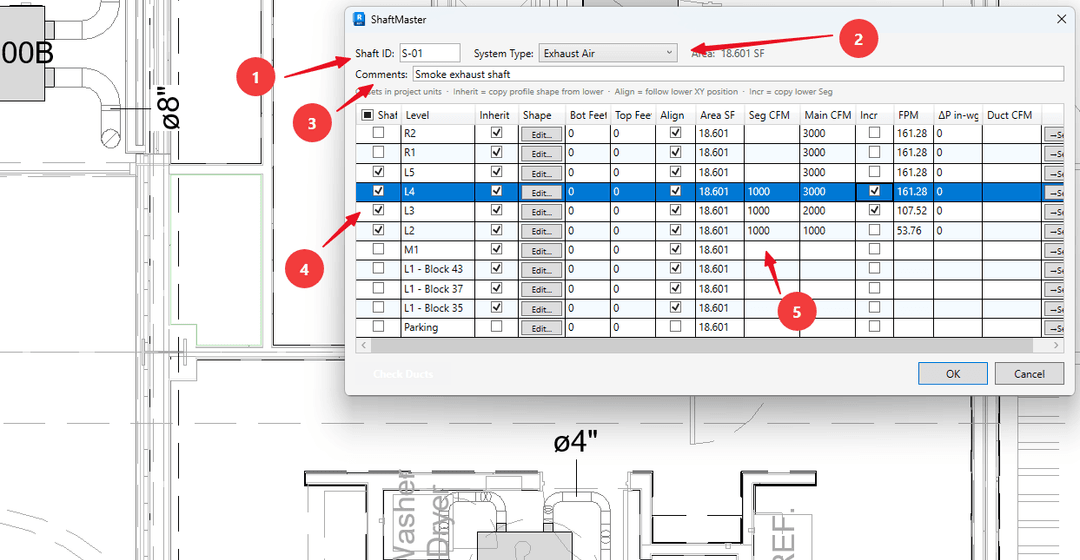
Task: Click the ΔP in-wg column header
Action: tap(958, 115)
